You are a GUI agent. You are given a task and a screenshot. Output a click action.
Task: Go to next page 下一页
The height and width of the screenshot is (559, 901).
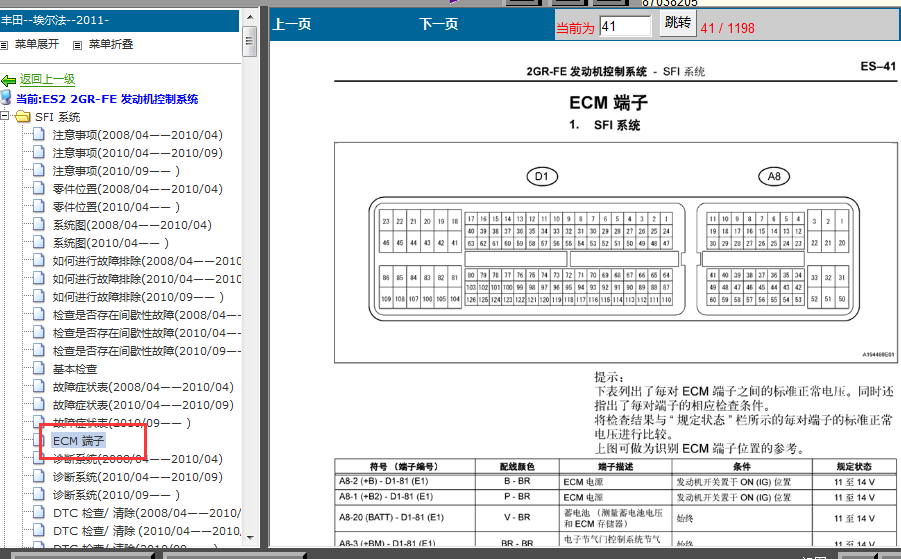[438, 24]
